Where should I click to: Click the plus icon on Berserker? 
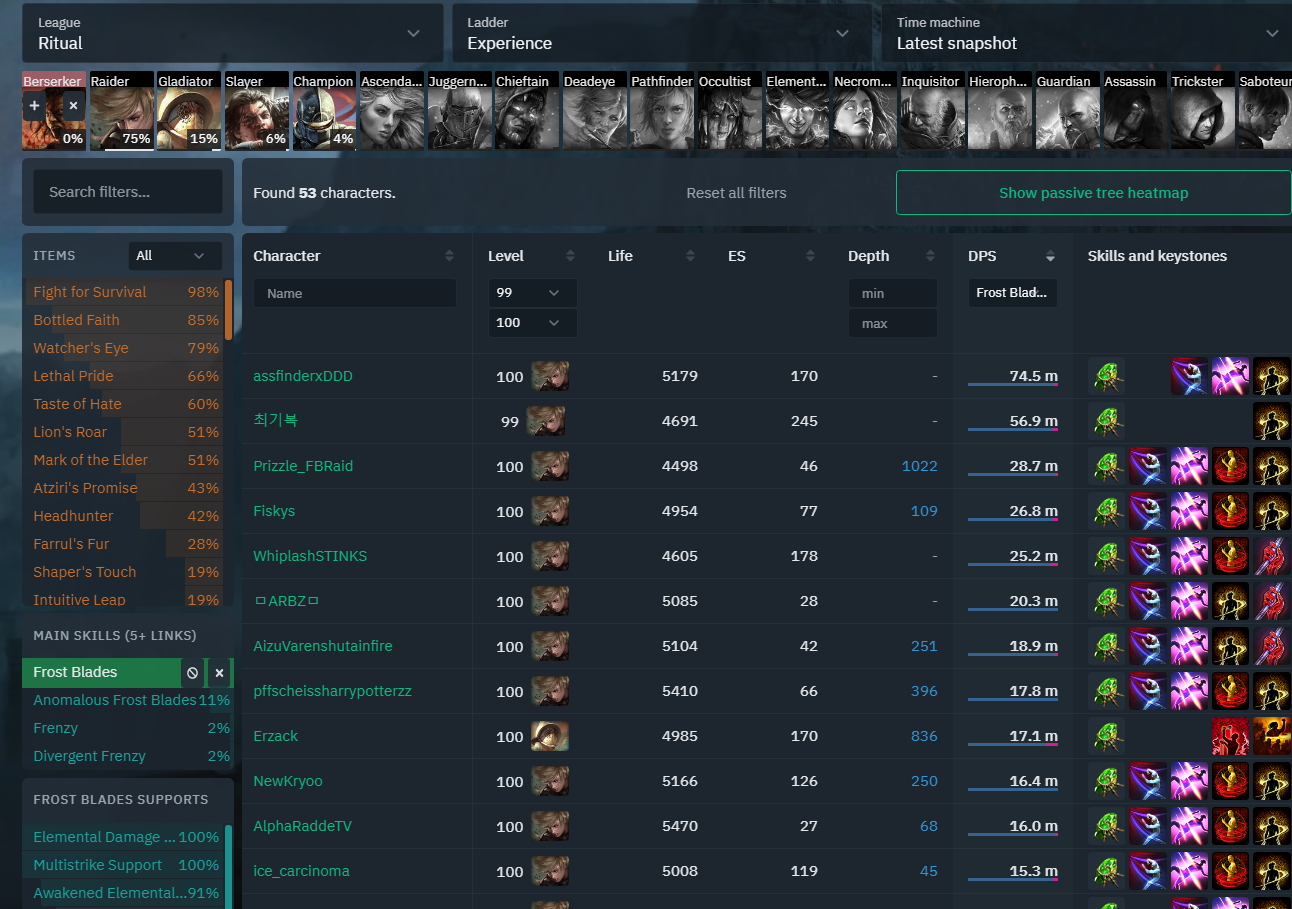(x=35, y=105)
